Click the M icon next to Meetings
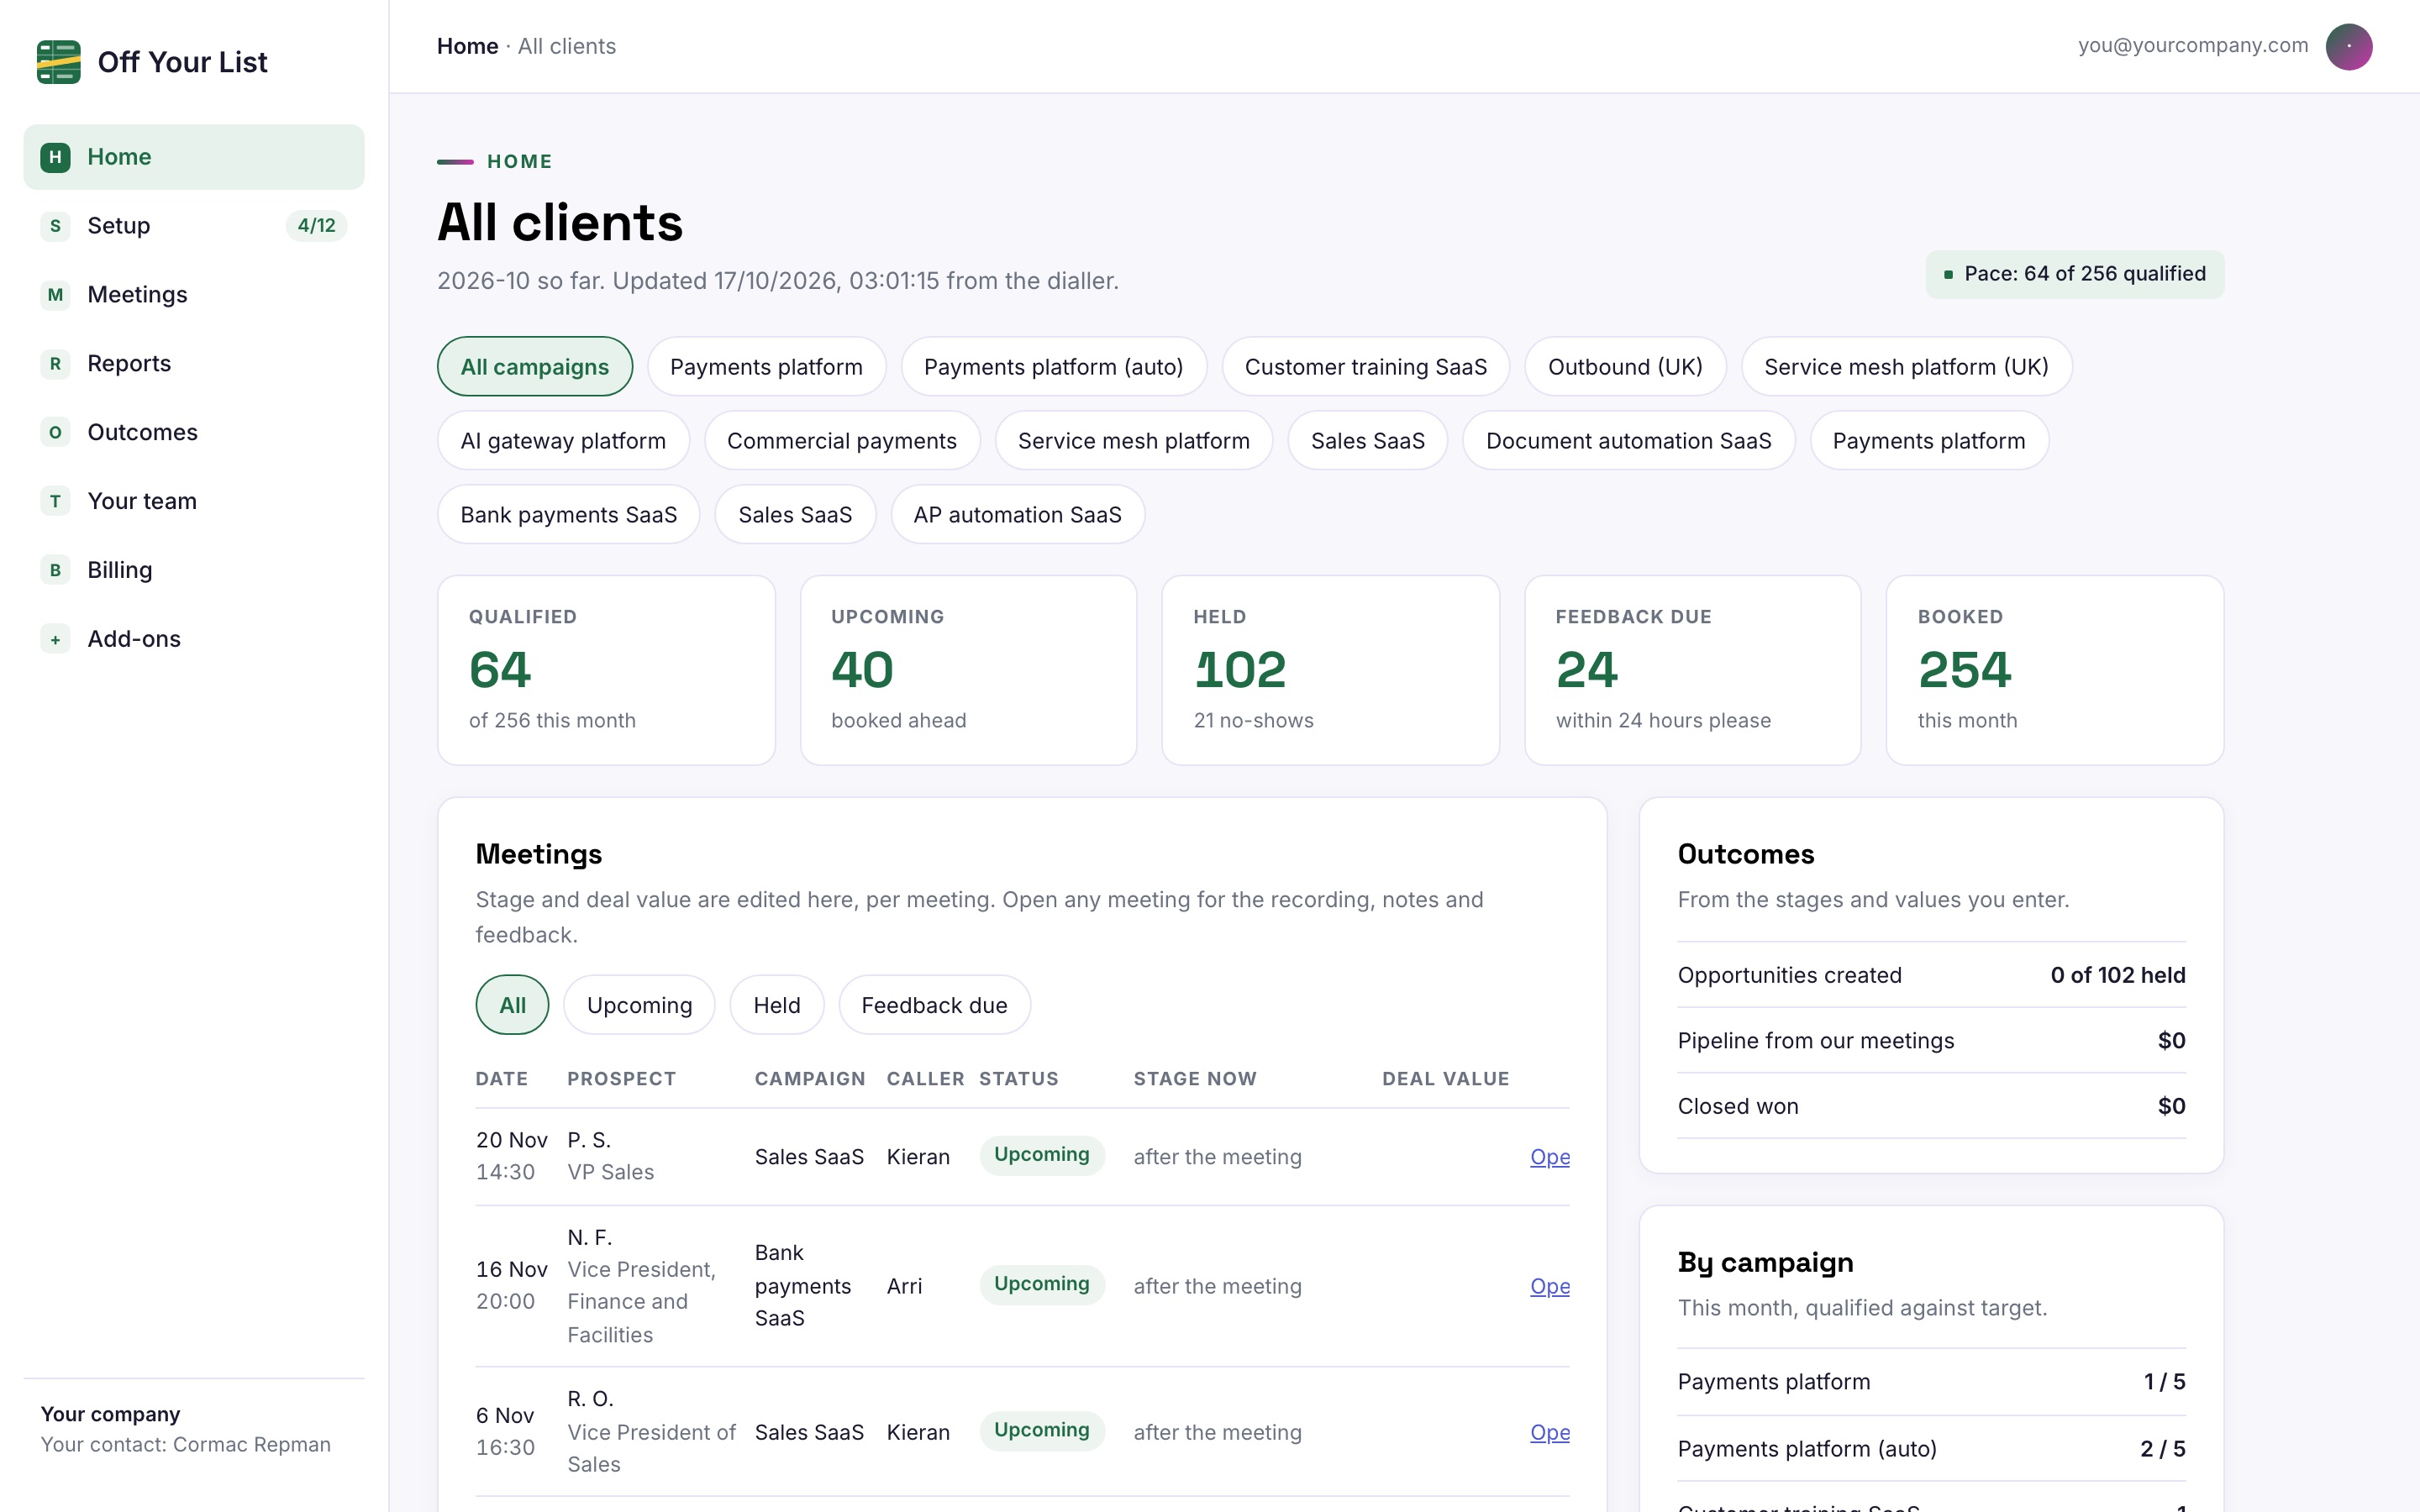 point(55,295)
